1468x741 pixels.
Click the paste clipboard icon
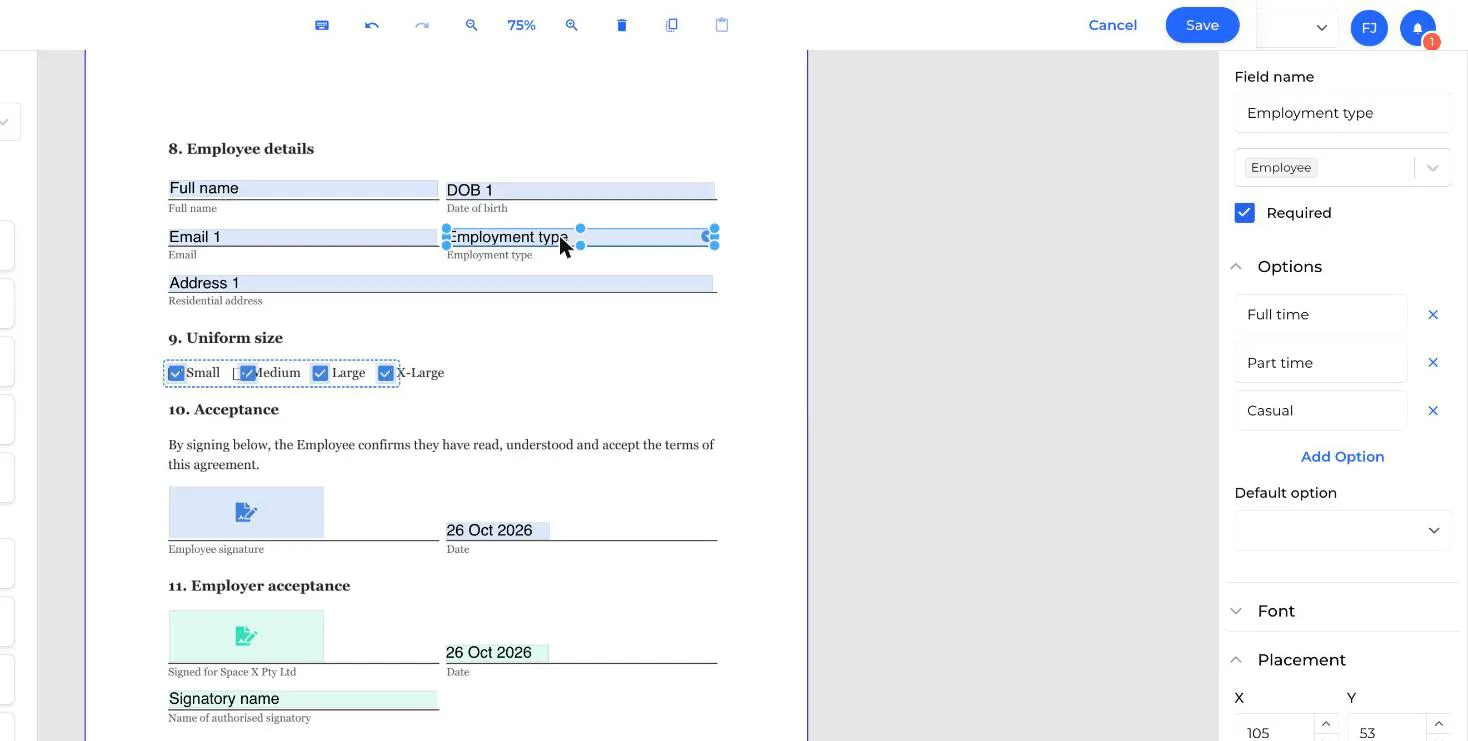coord(721,25)
